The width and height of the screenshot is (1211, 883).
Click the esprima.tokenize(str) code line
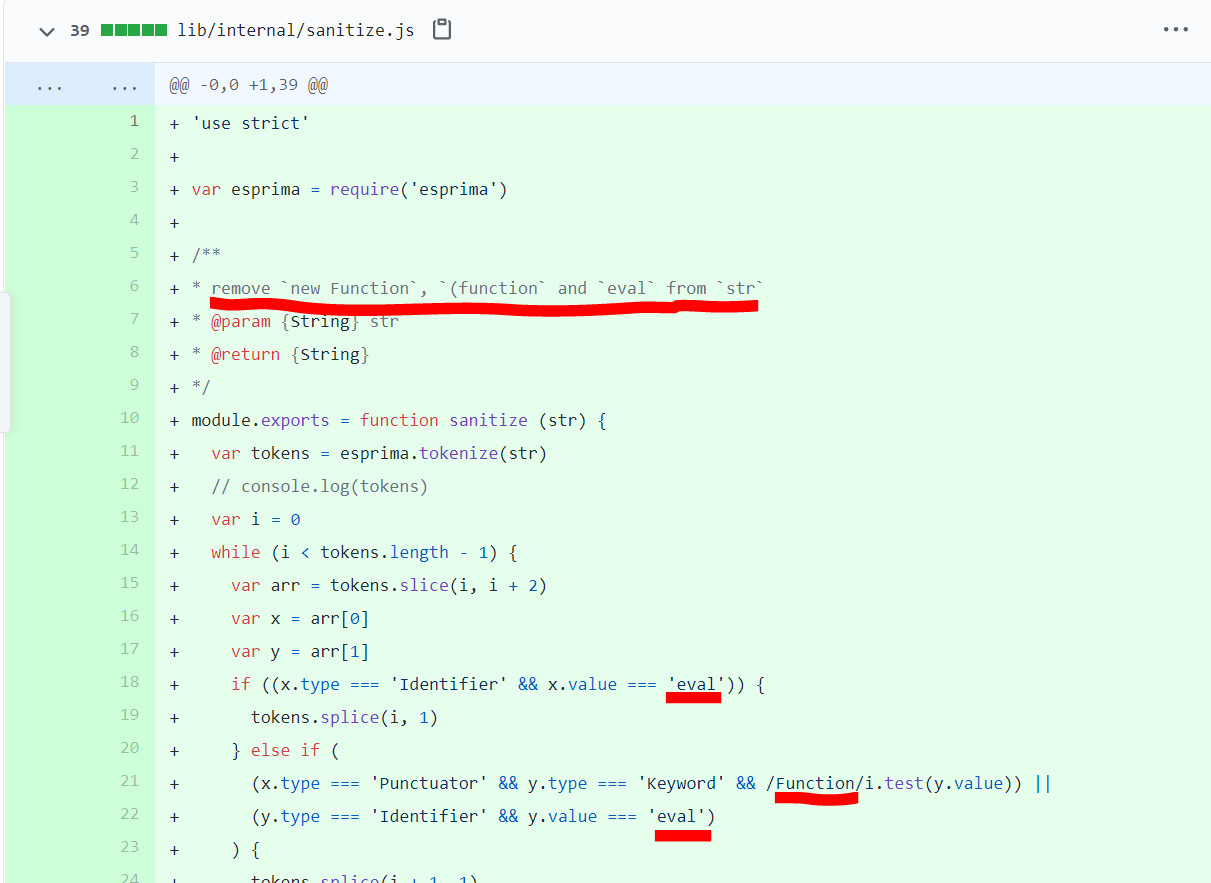(x=379, y=453)
